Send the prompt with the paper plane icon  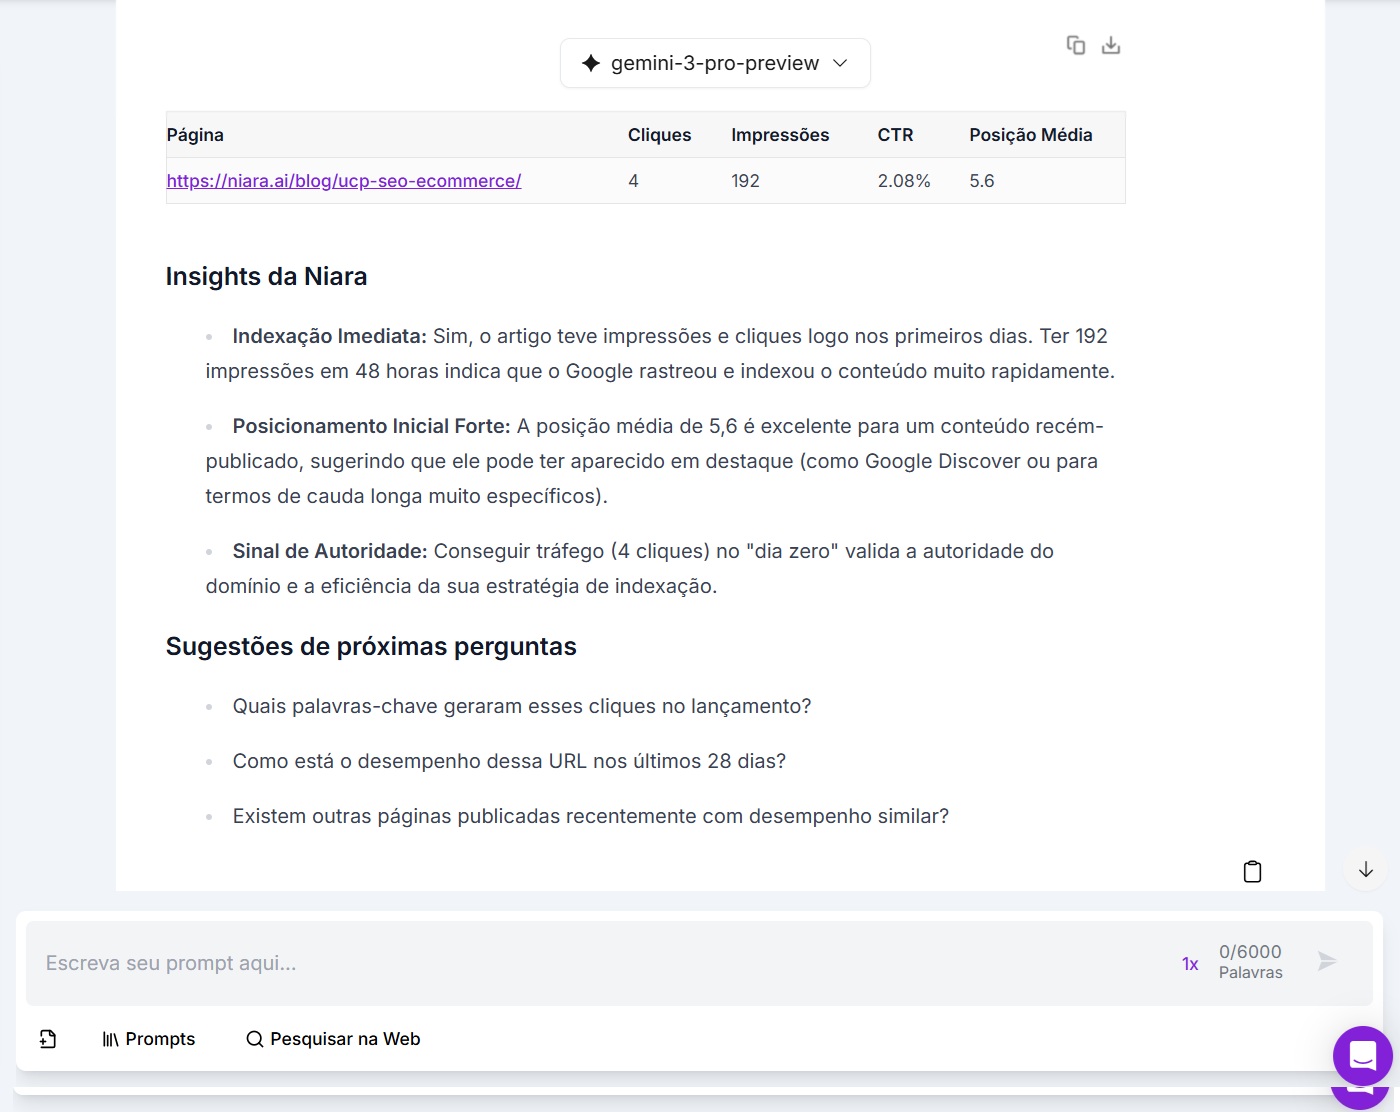tap(1327, 962)
